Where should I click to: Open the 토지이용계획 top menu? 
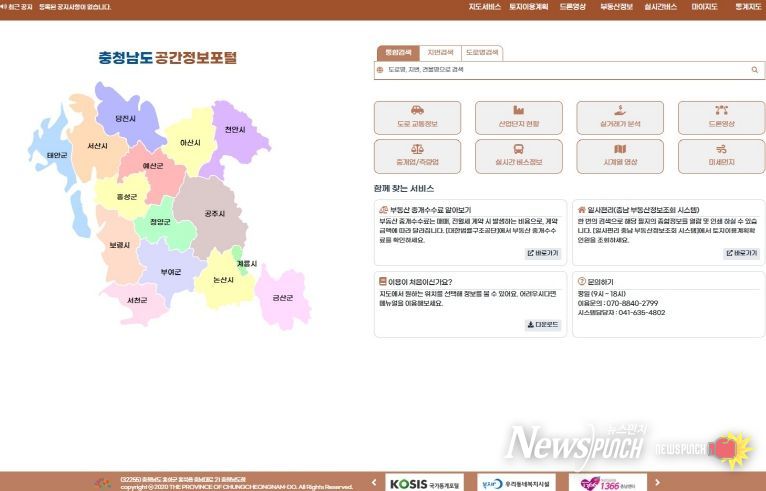pyautogui.click(x=528, y=6)
